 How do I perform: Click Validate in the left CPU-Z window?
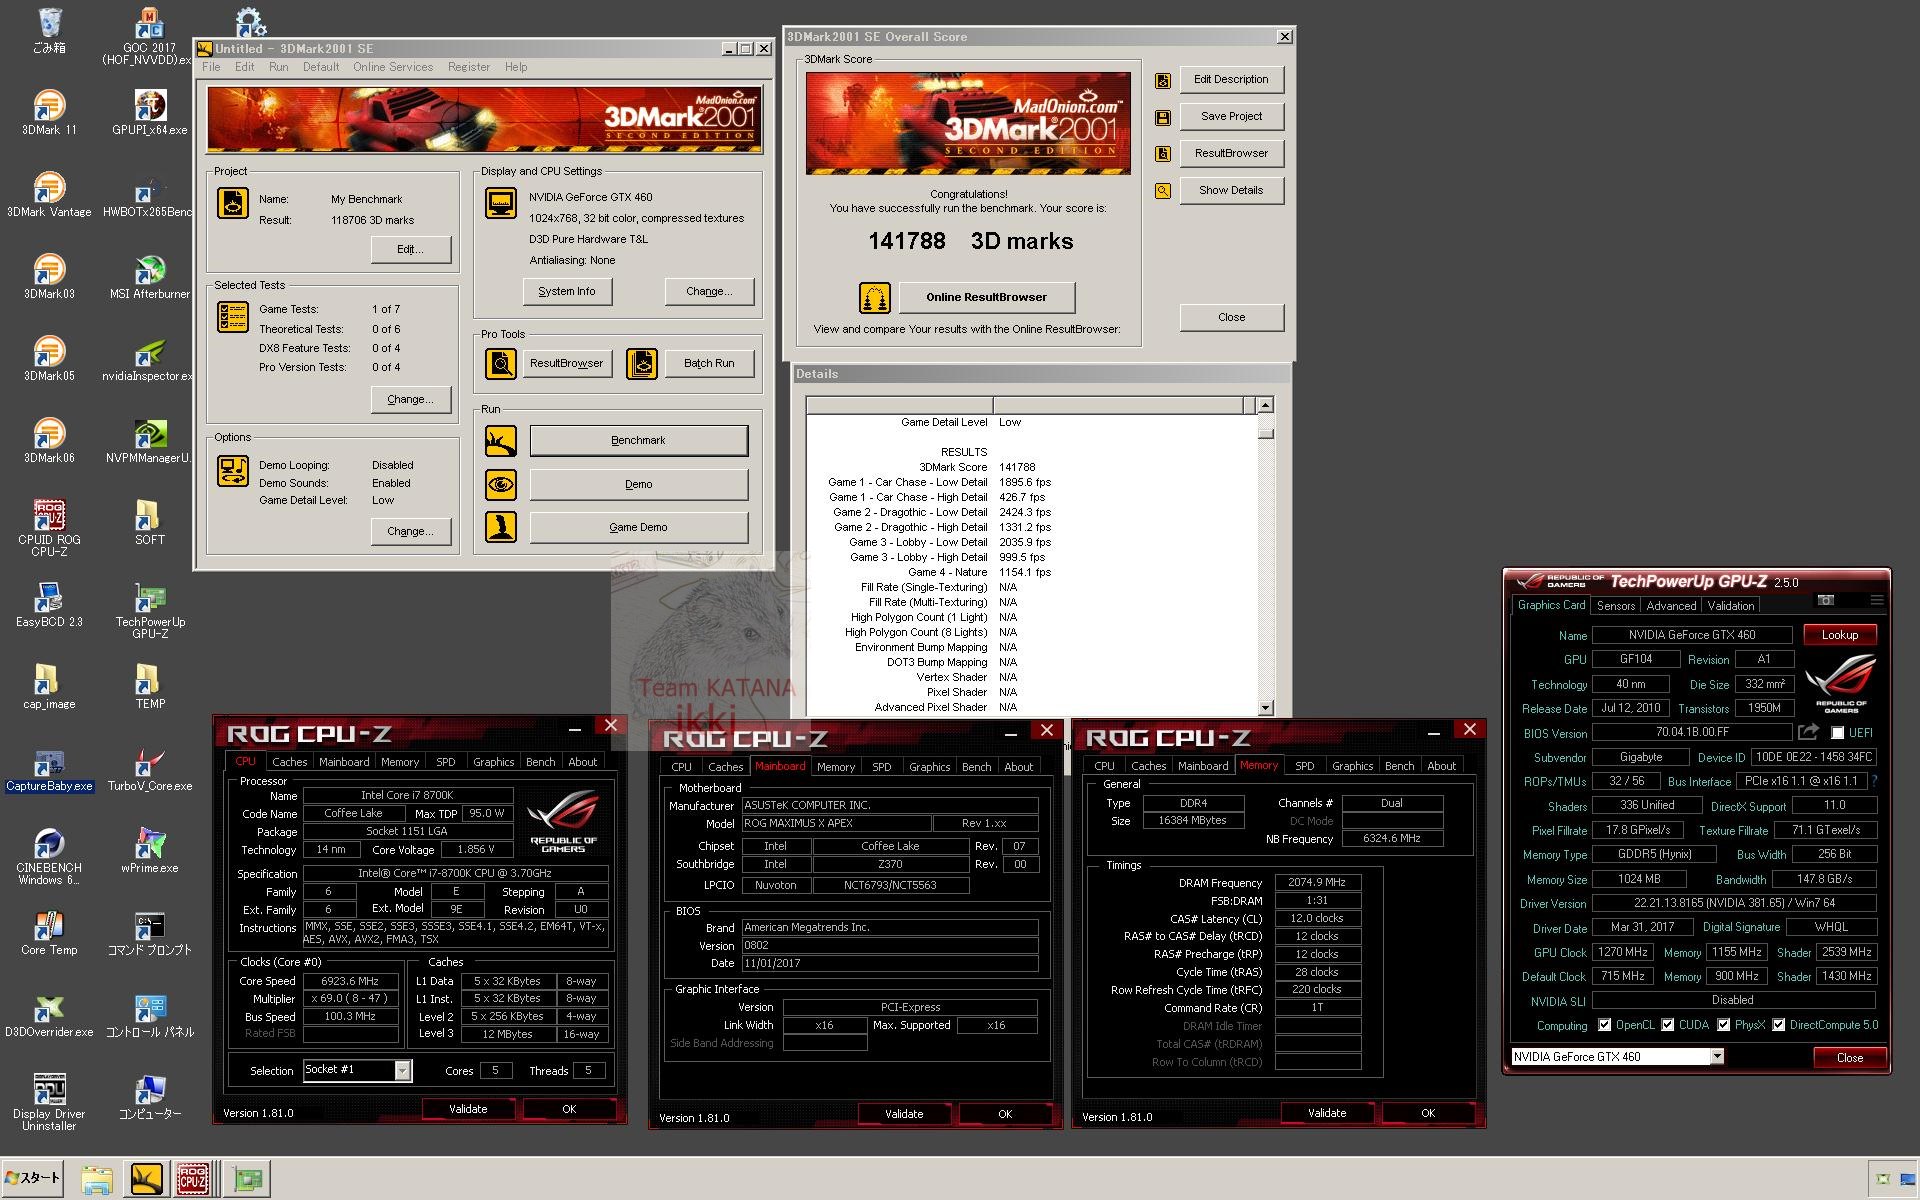468,1109
